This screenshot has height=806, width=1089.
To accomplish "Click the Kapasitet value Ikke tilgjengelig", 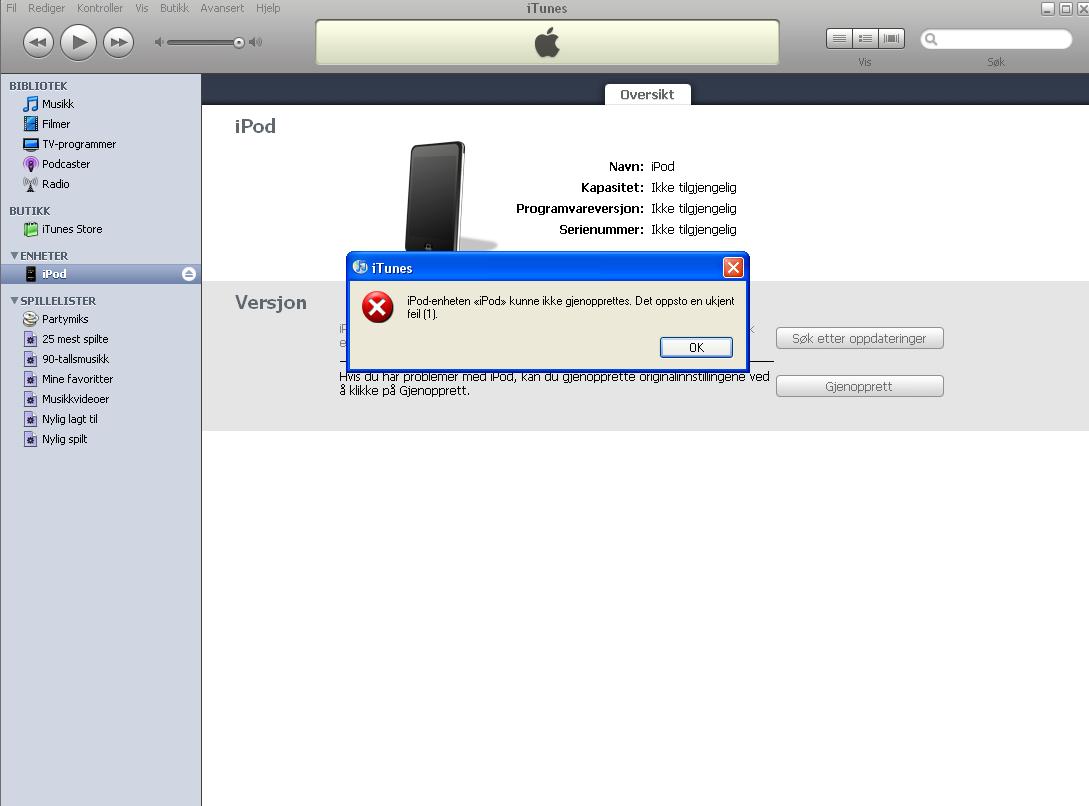I will [694, 187].
